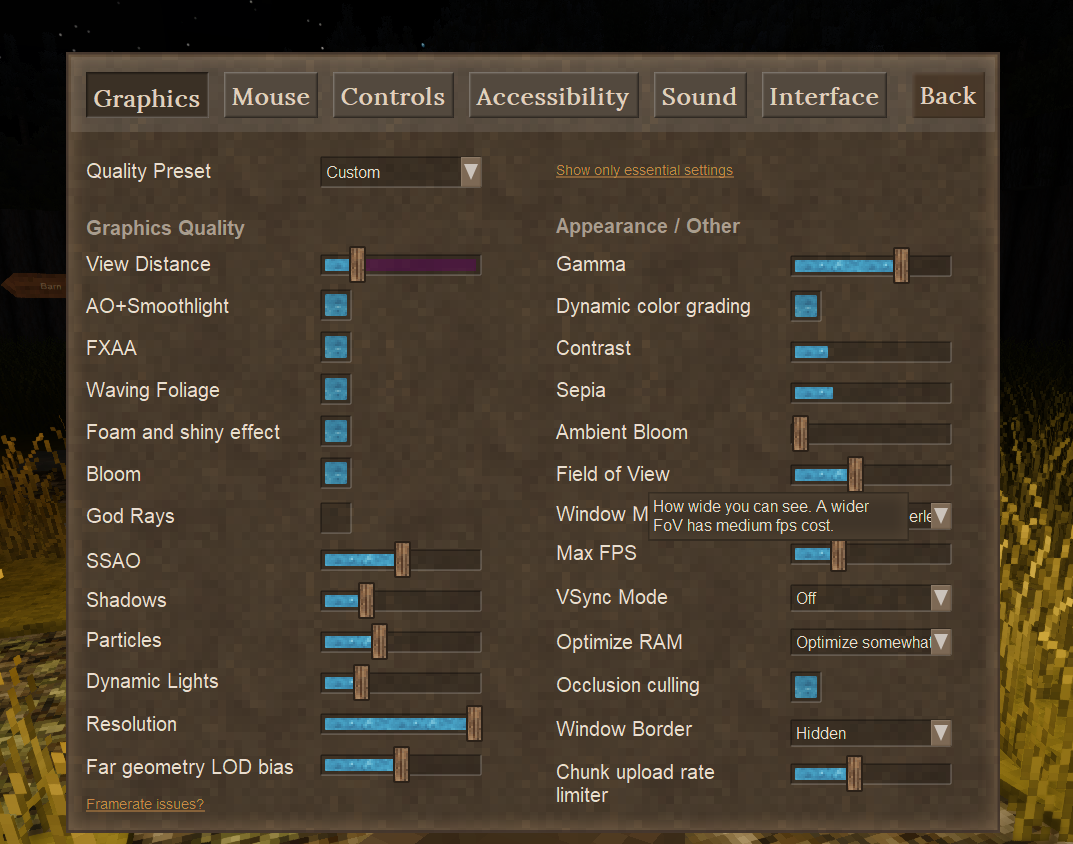Toggle the Occlusion culling checkbox

(806, 687)
